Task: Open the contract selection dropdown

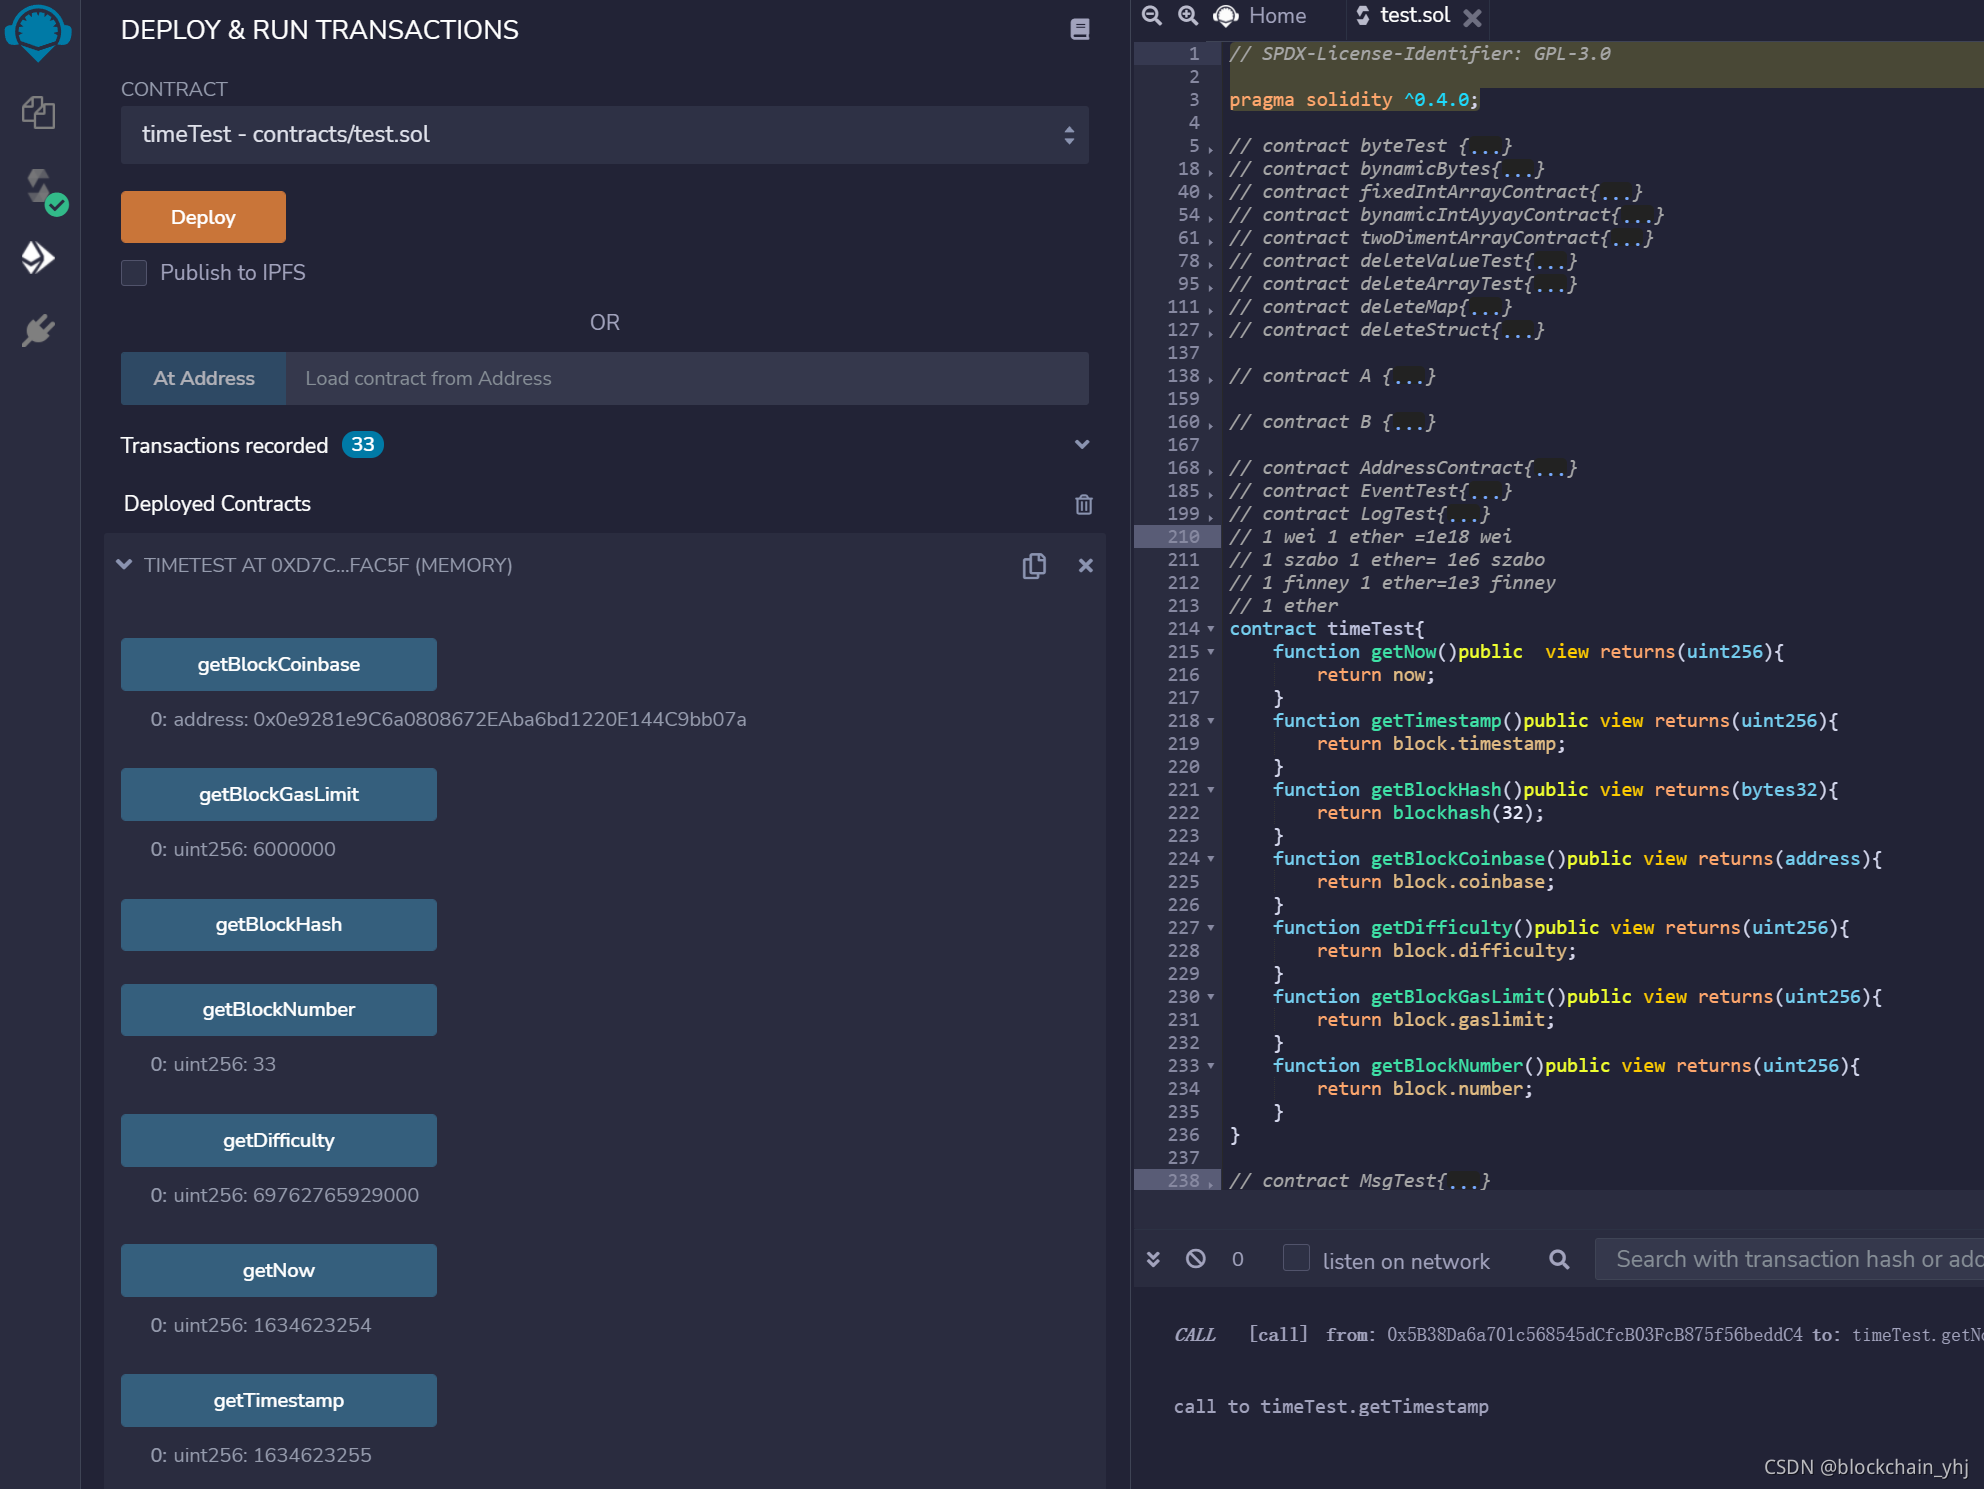Action: click(604, 135)
